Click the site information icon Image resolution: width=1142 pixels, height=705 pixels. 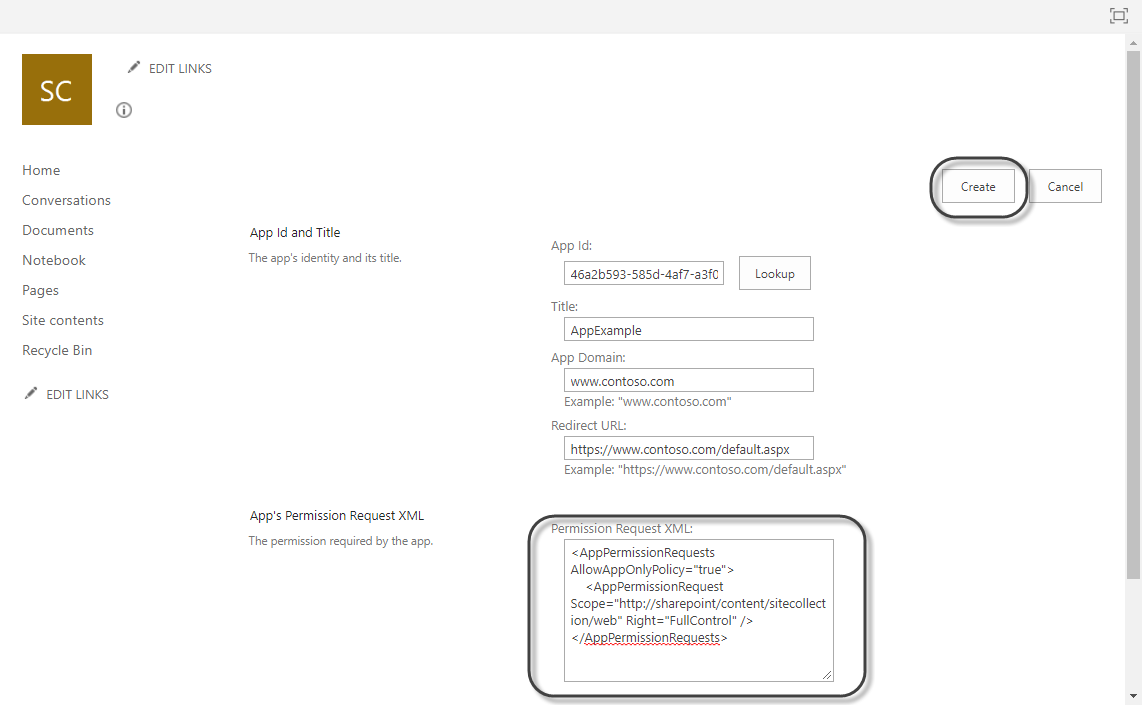point(124,110)
